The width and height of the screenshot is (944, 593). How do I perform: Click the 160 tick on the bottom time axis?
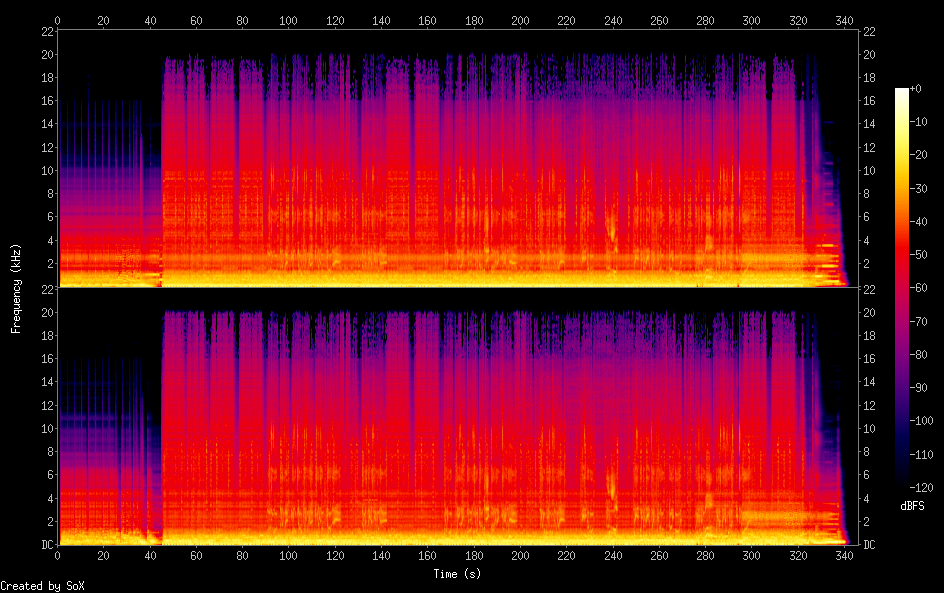point(428,558)
